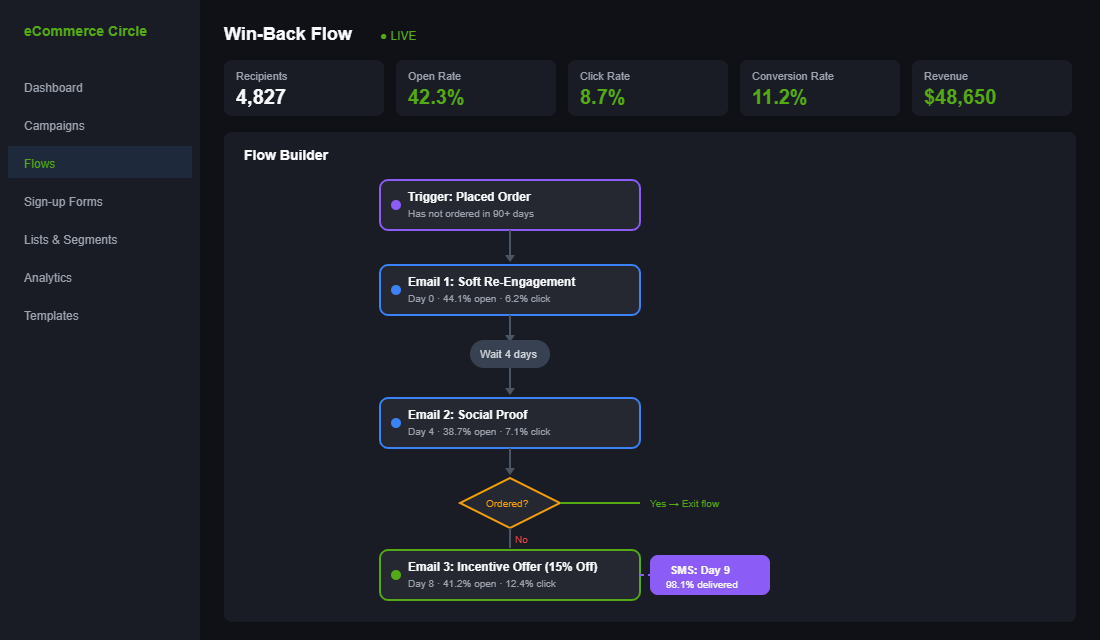Click the eCommerce Circle logo text

click(86, 31)
